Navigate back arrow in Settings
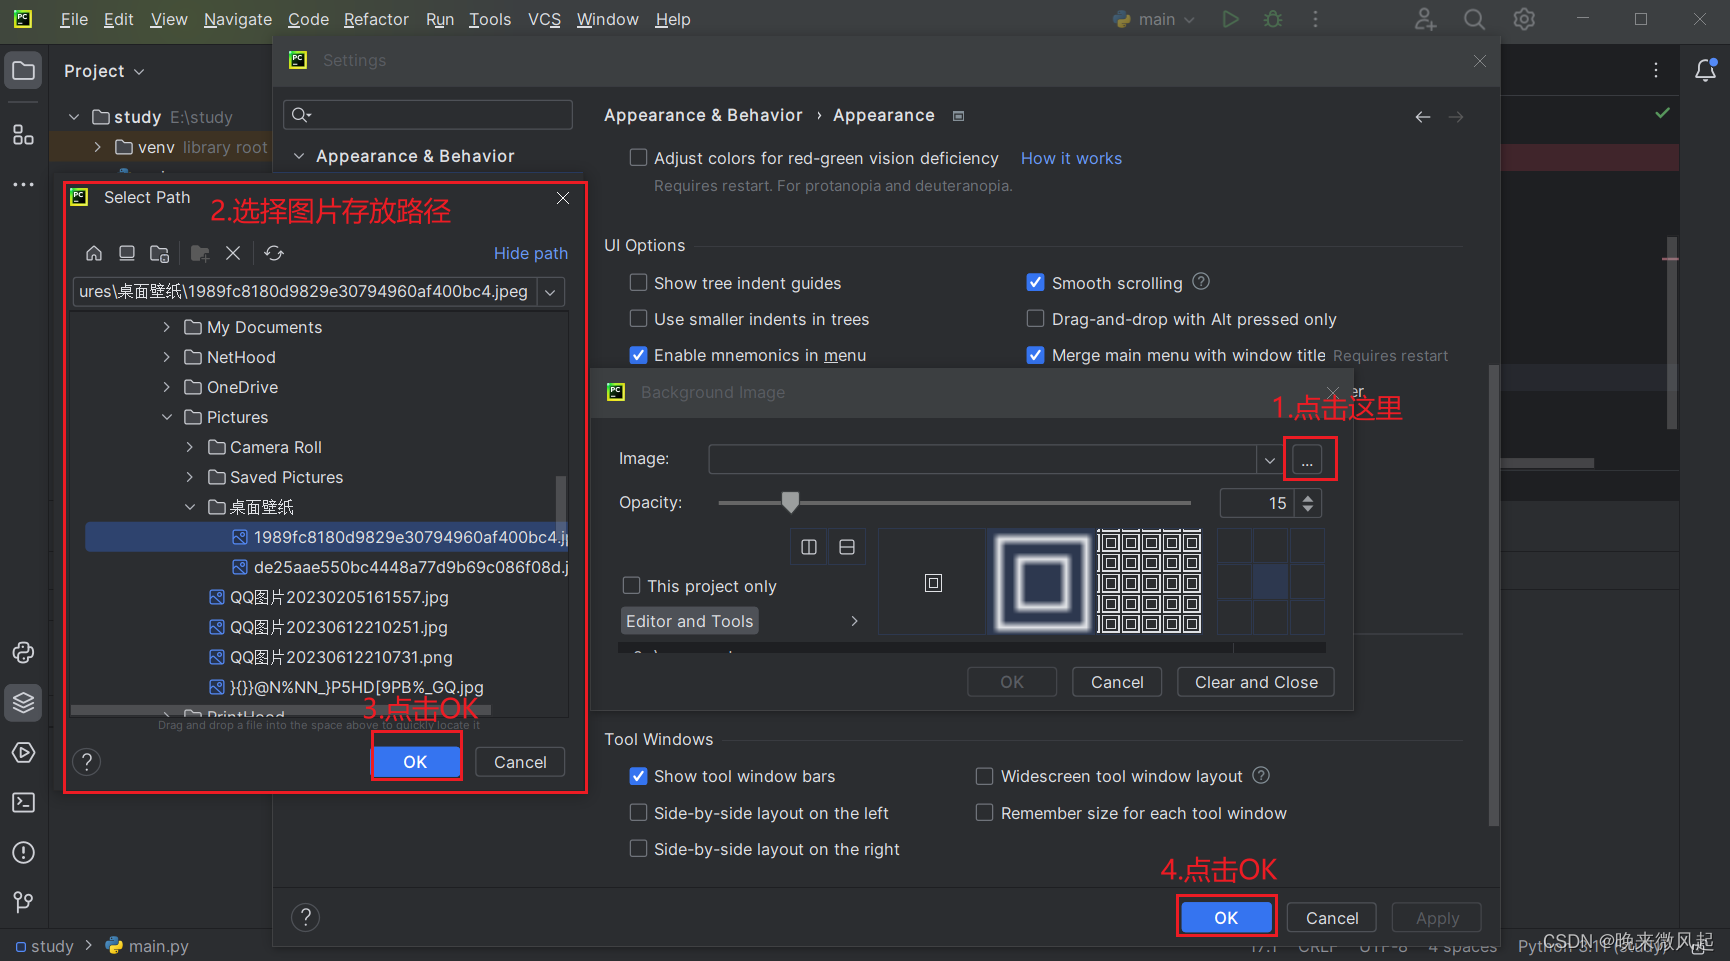 click(1423, 117)
